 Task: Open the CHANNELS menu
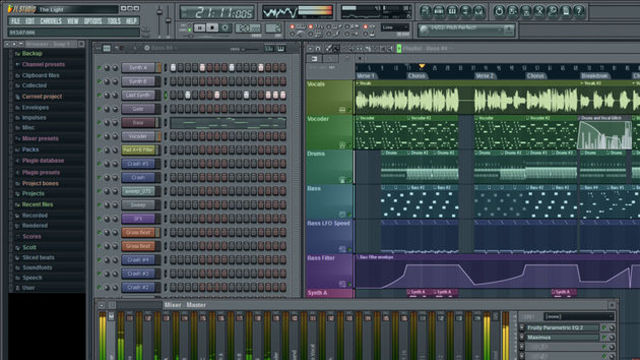[51, 21]
